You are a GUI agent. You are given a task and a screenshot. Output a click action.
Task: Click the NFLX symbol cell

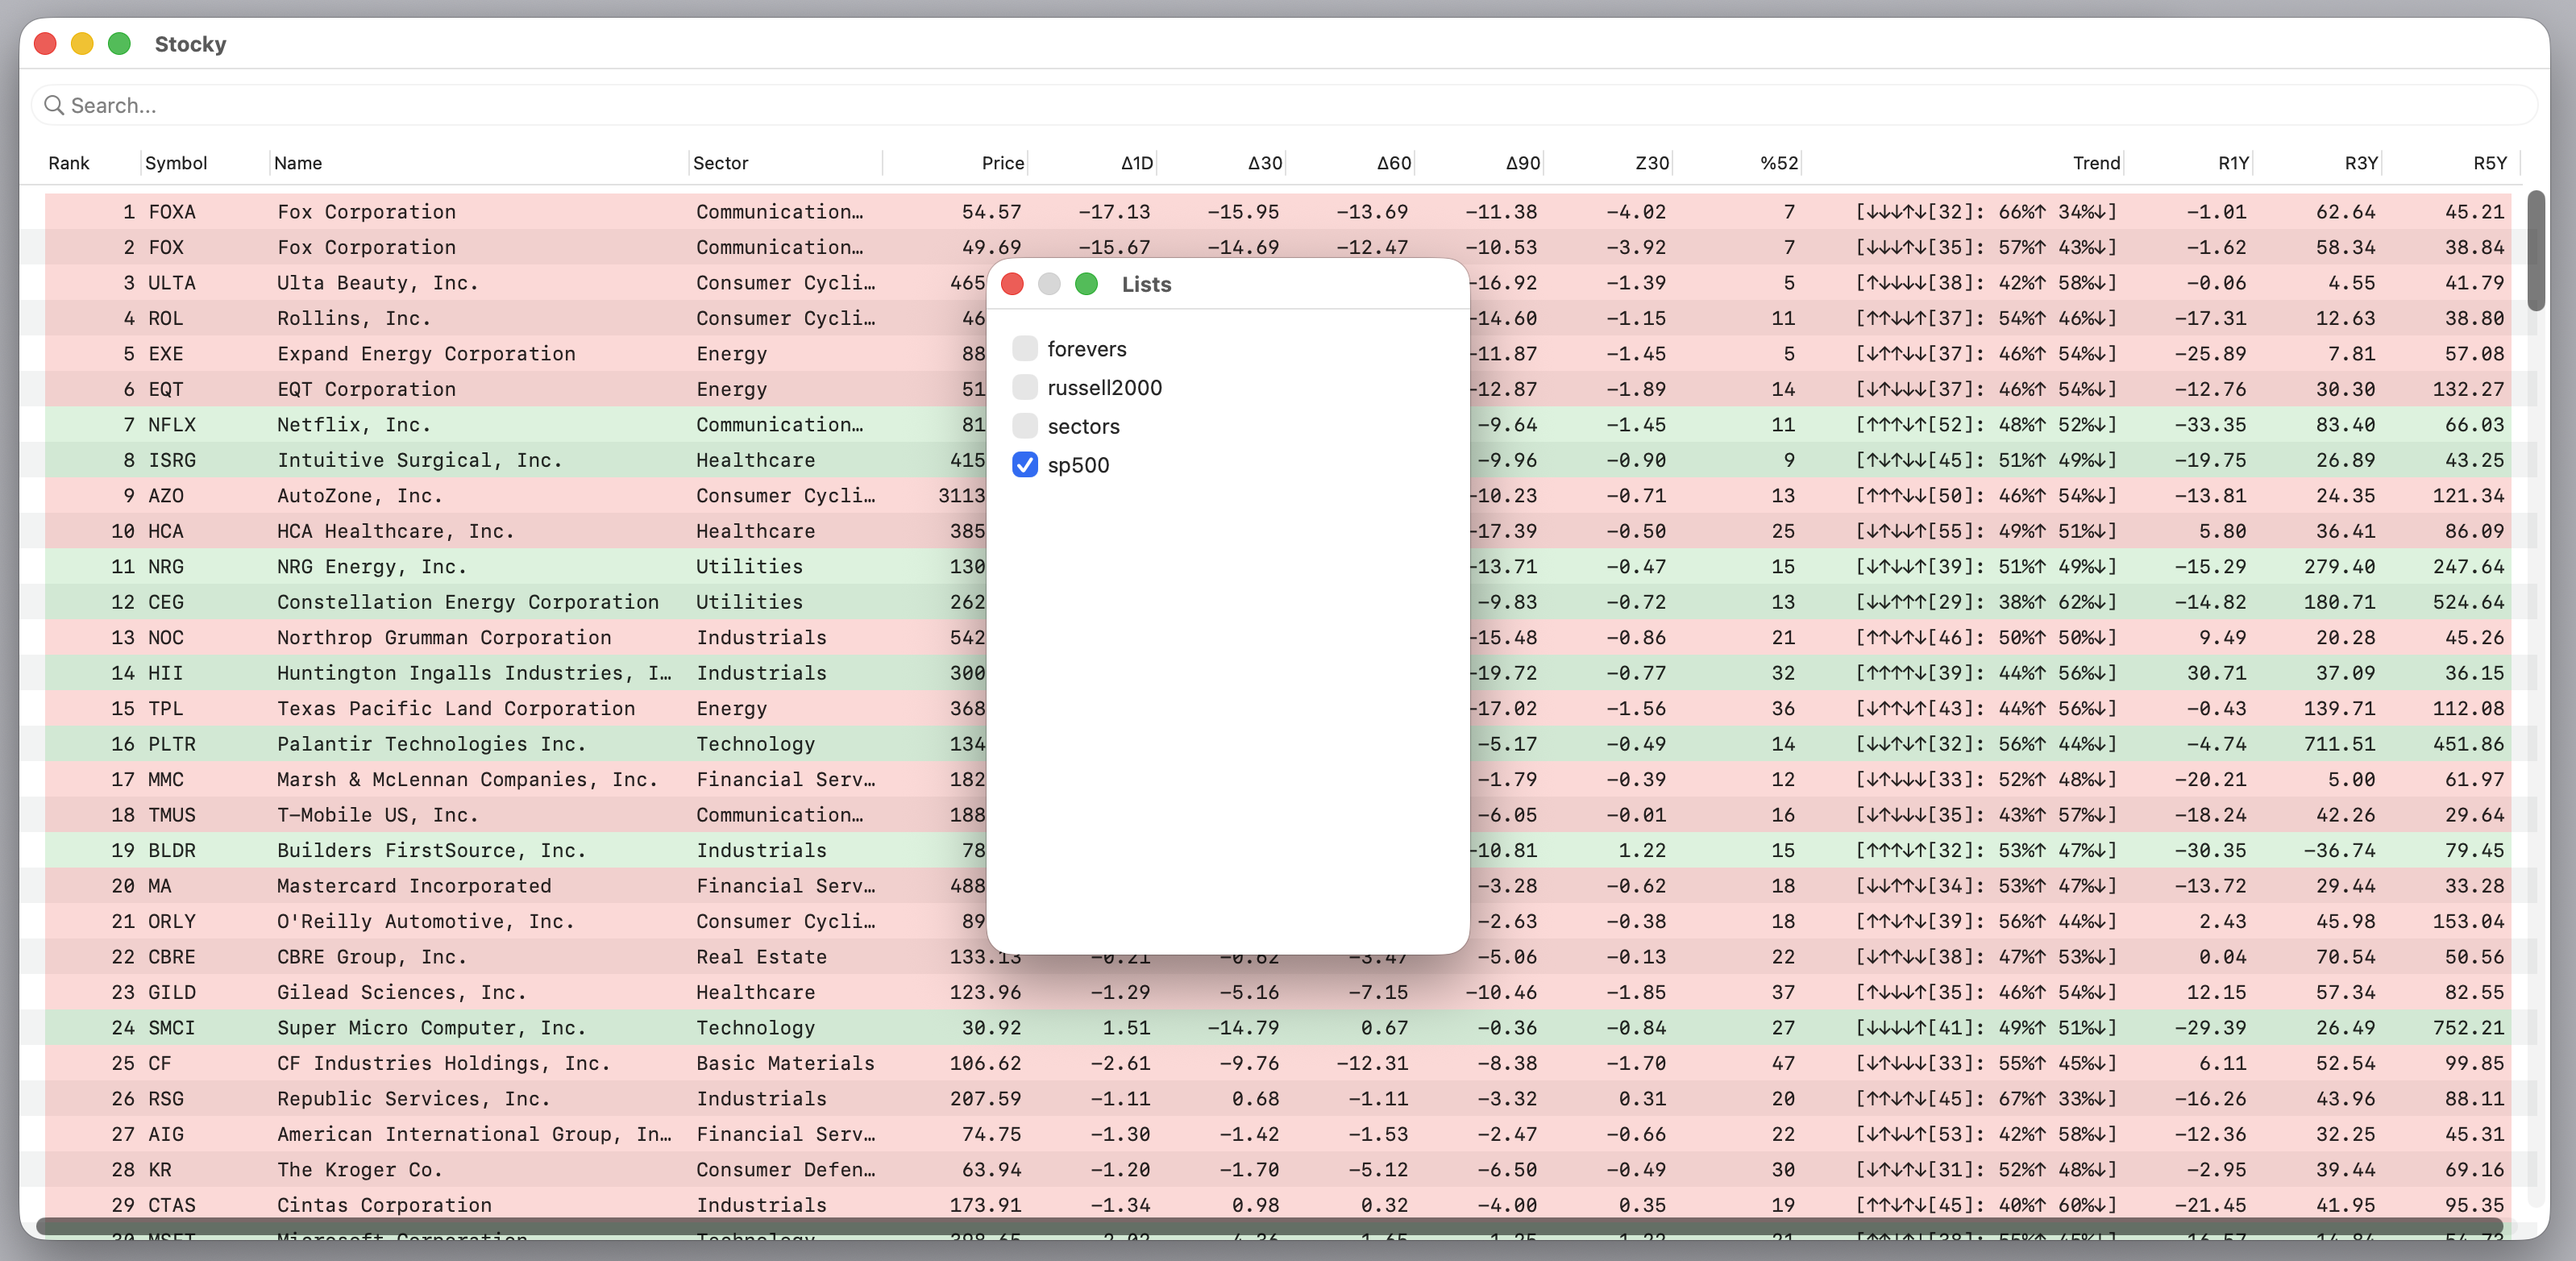172,425
